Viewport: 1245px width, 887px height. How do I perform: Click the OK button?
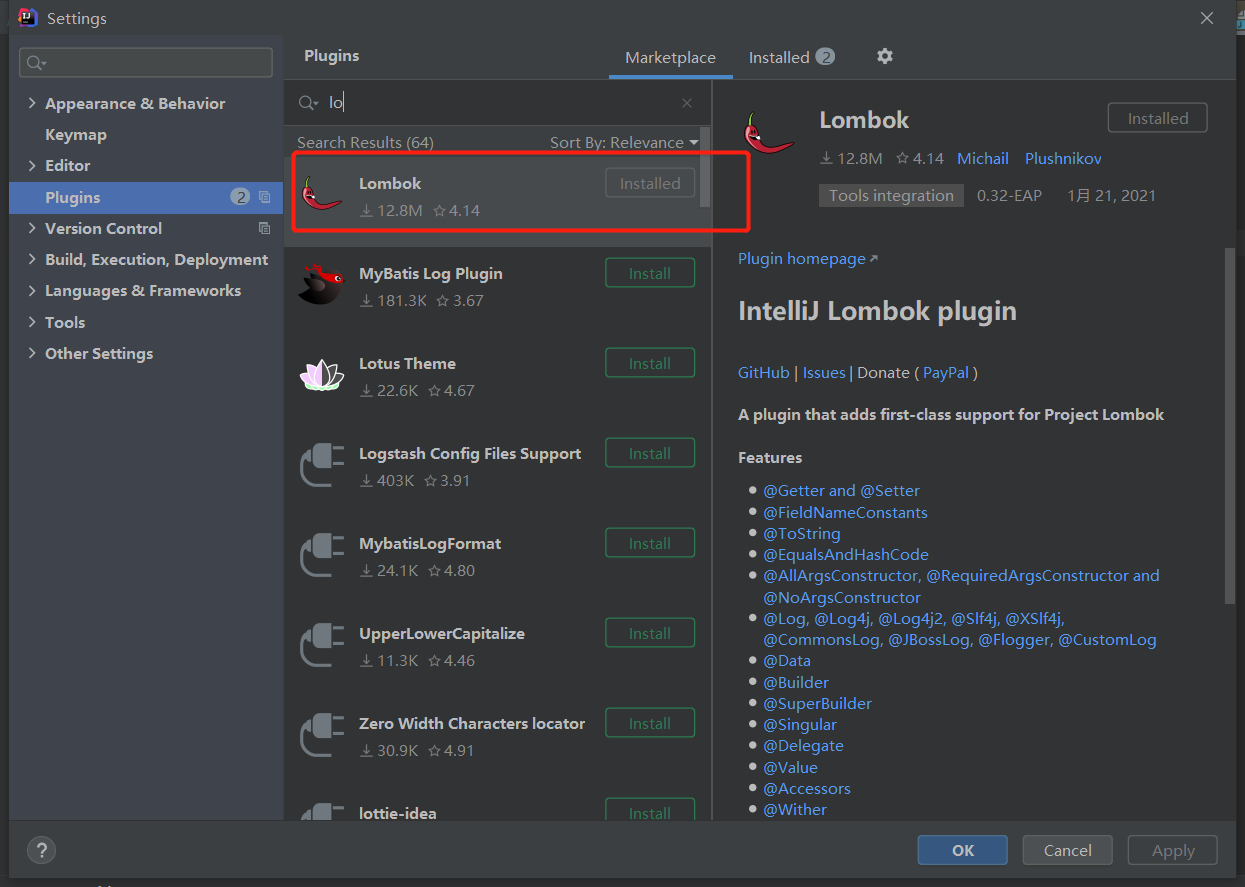coord(962,850)
